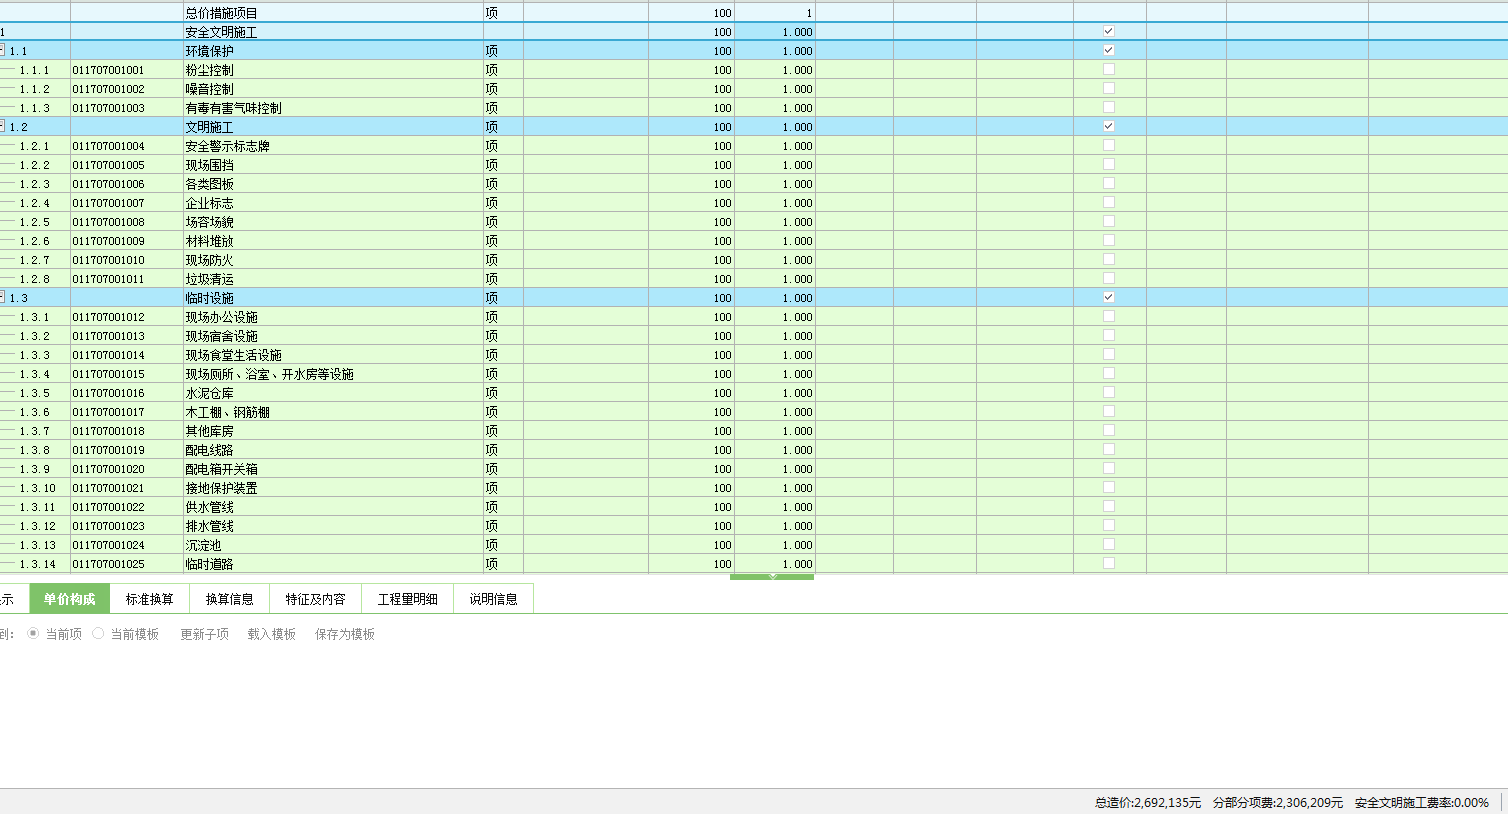Image resolution: width=1508 pixels, height=814 pixels.
Task: Select the 供水管线 row
Action: [333, 507]
